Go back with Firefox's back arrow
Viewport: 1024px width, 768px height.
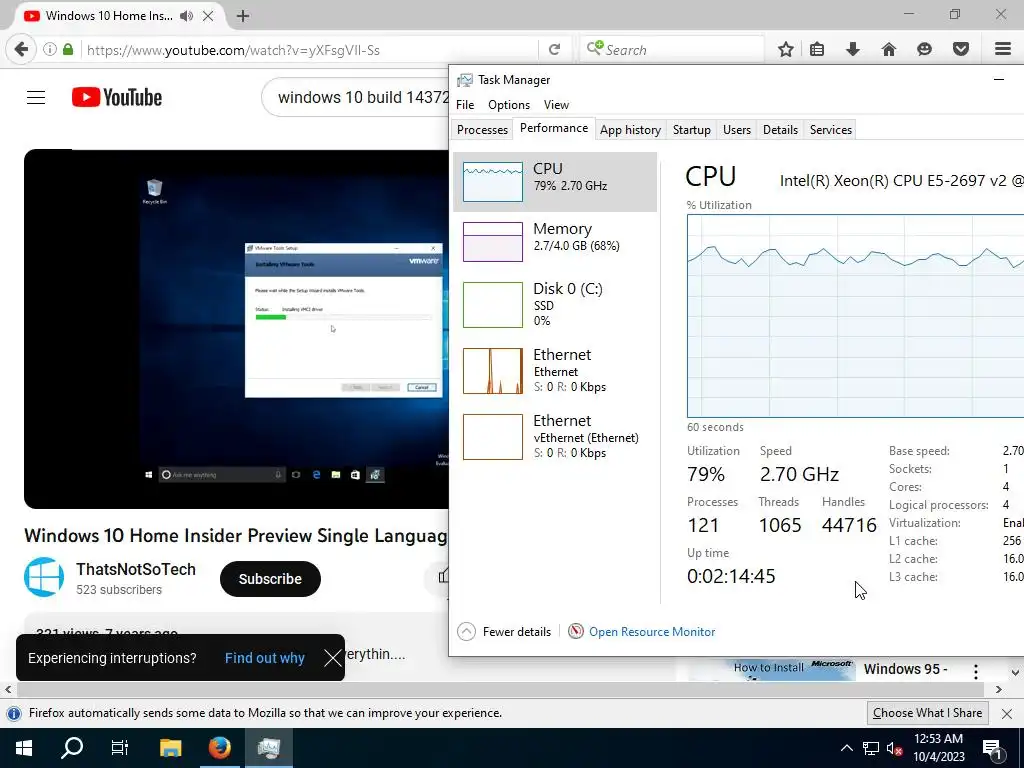pos(21,50)
